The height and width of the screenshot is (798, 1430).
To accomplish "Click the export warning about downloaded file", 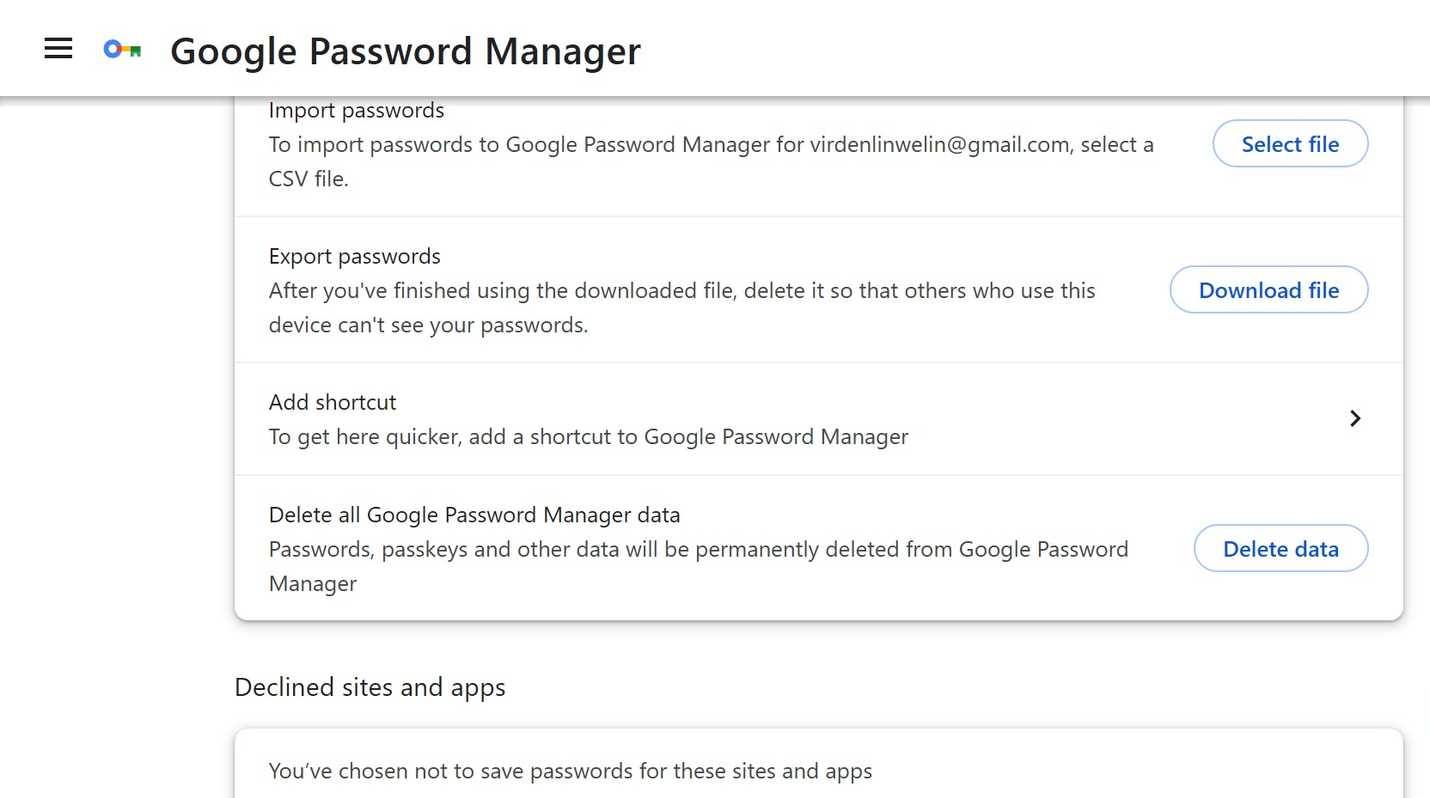I will coord(681,291).
